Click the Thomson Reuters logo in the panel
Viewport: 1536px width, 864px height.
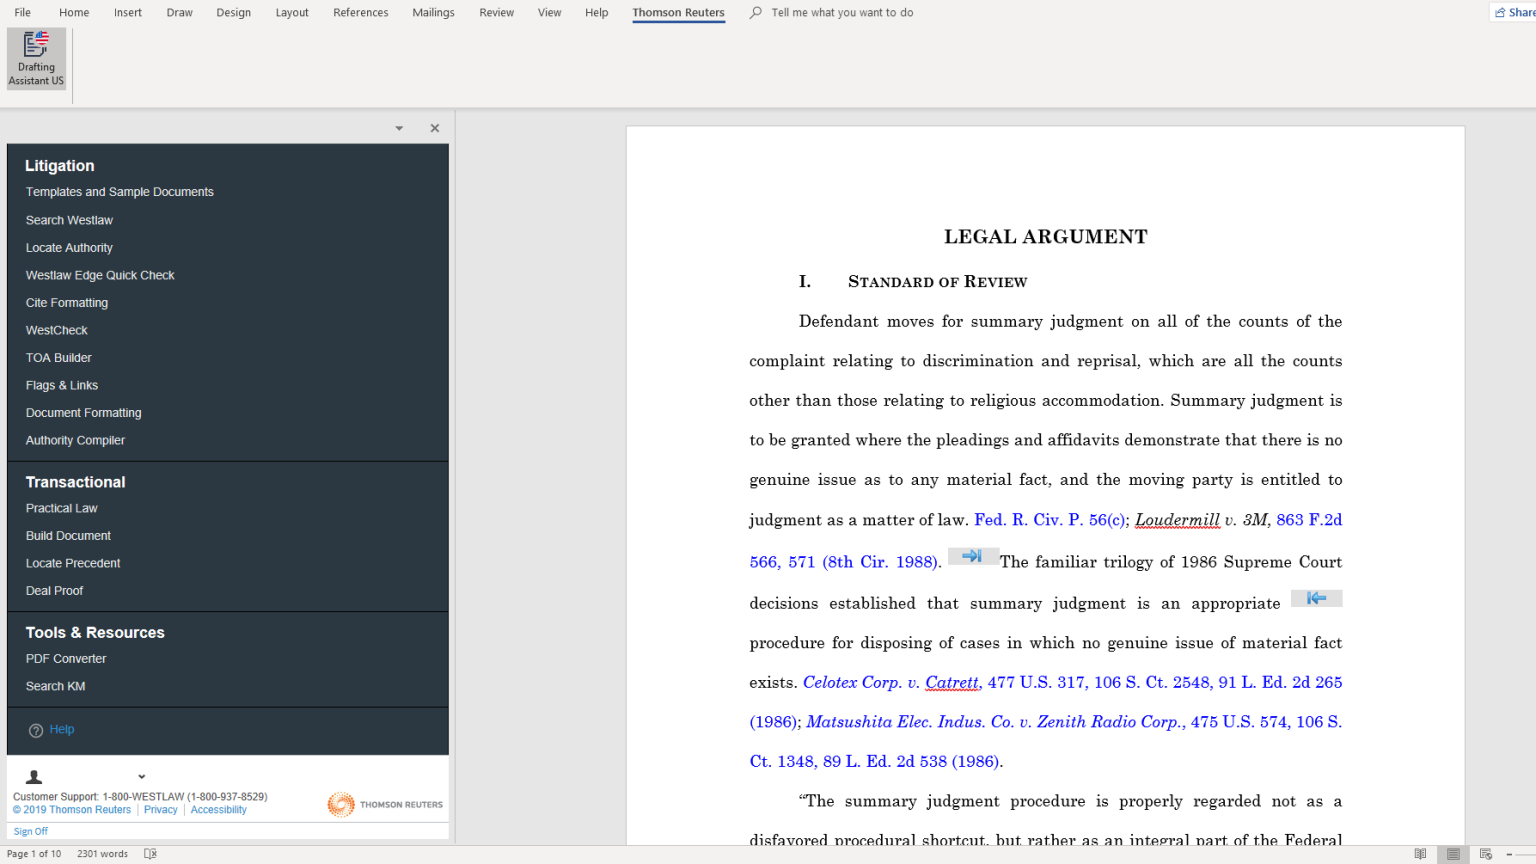384,804
